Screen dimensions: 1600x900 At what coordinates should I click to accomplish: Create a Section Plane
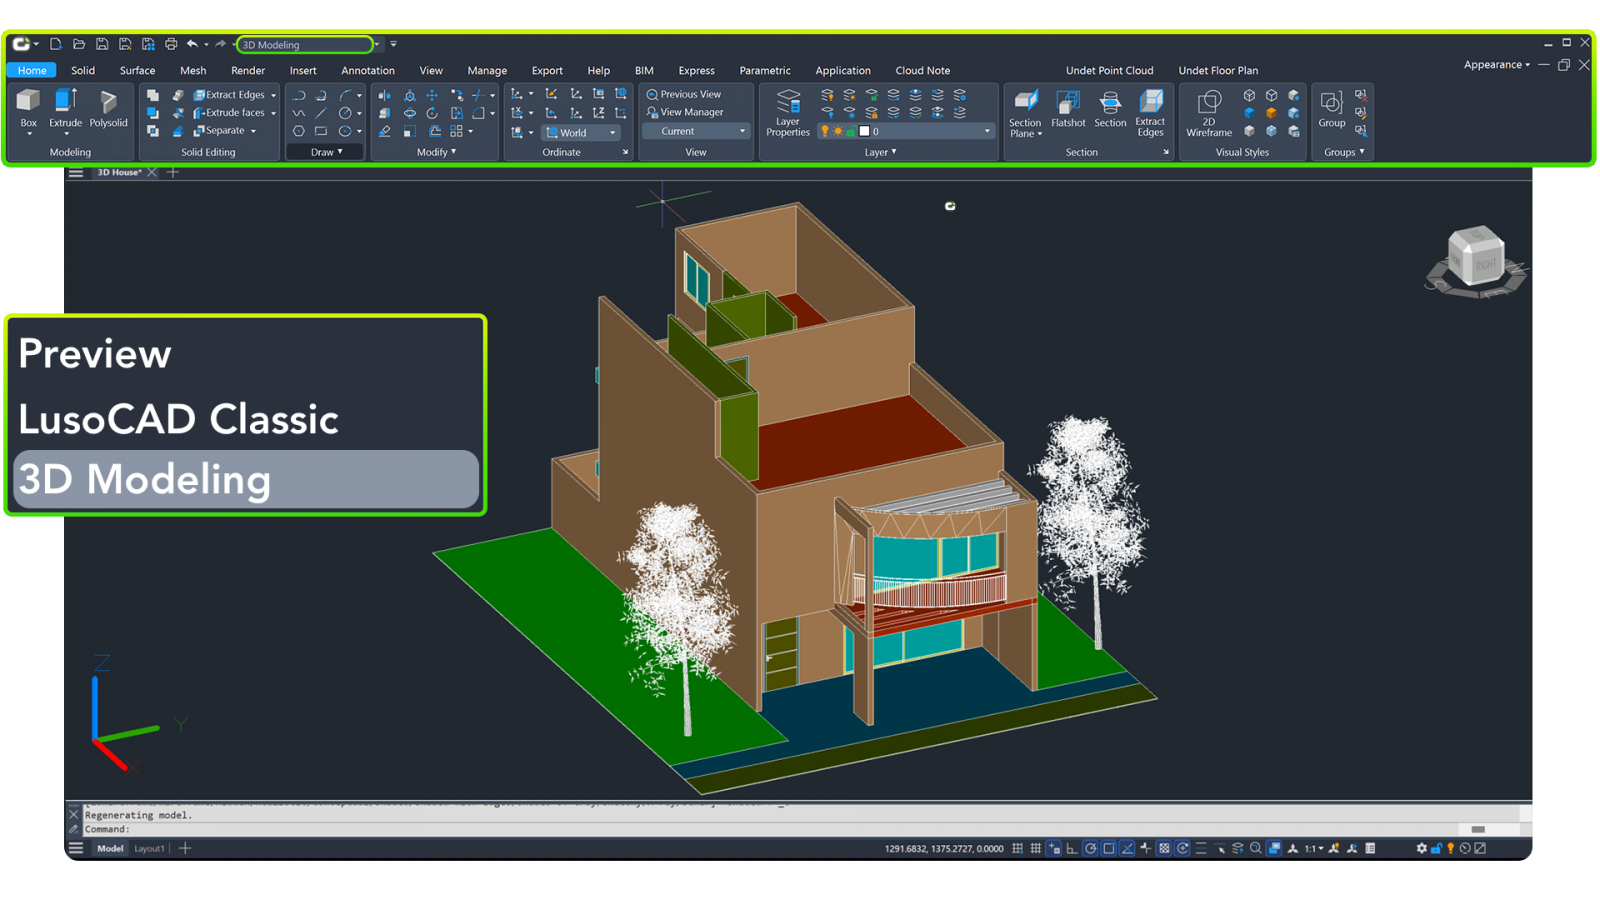[x=1025, y=112]
